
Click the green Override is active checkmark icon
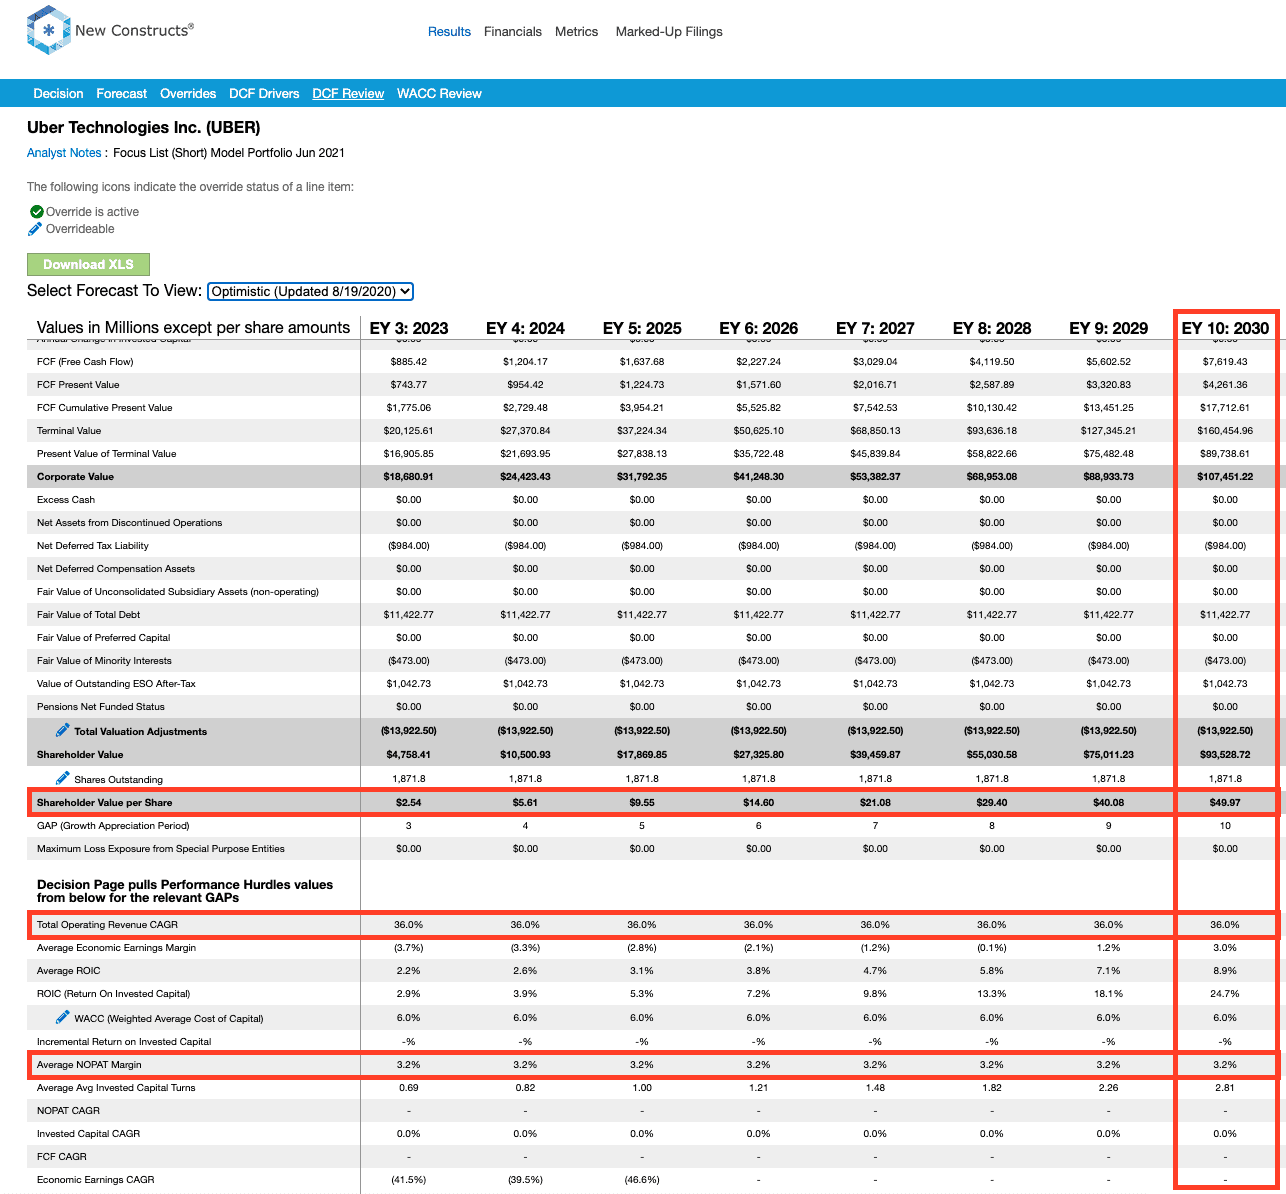(36, 212)
